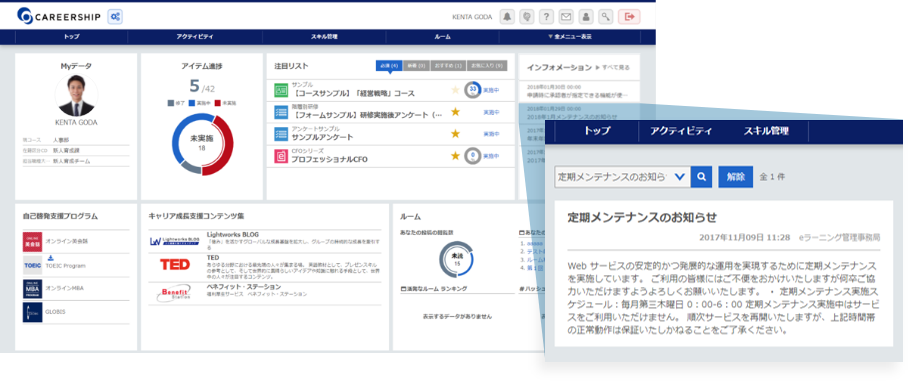Click KENTA GODA username in header

(472, 17)
